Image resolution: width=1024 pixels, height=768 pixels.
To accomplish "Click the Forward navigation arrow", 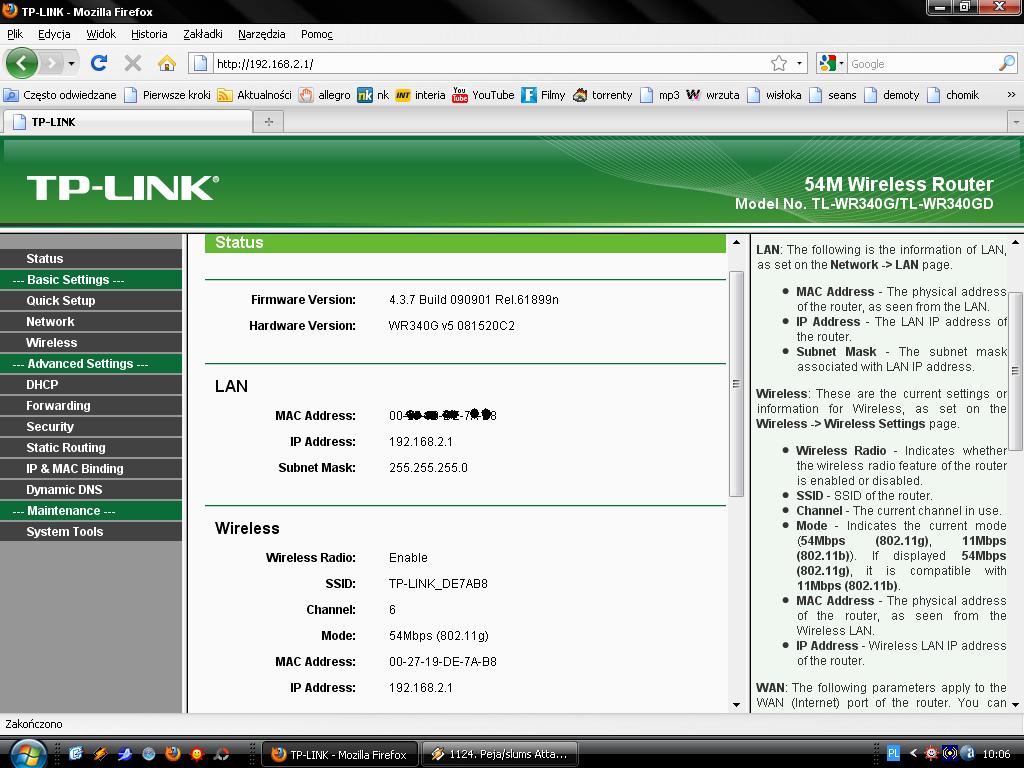I will pyautogui.click(x=51, y=63).
